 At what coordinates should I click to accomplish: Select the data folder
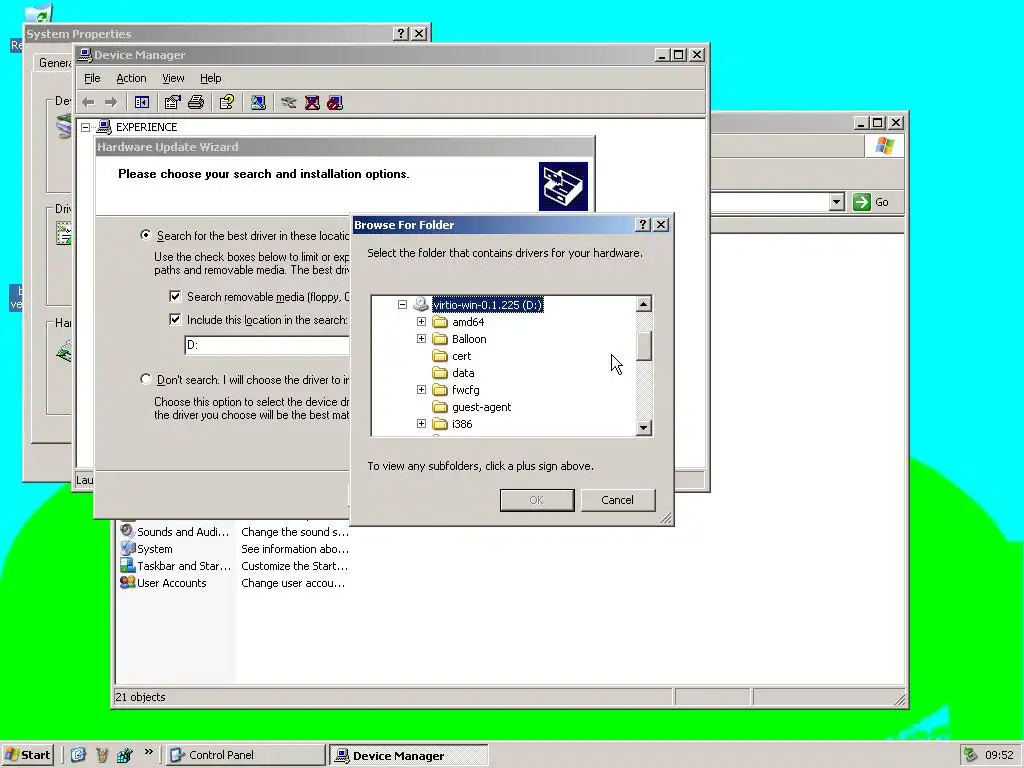click(463, 373)
